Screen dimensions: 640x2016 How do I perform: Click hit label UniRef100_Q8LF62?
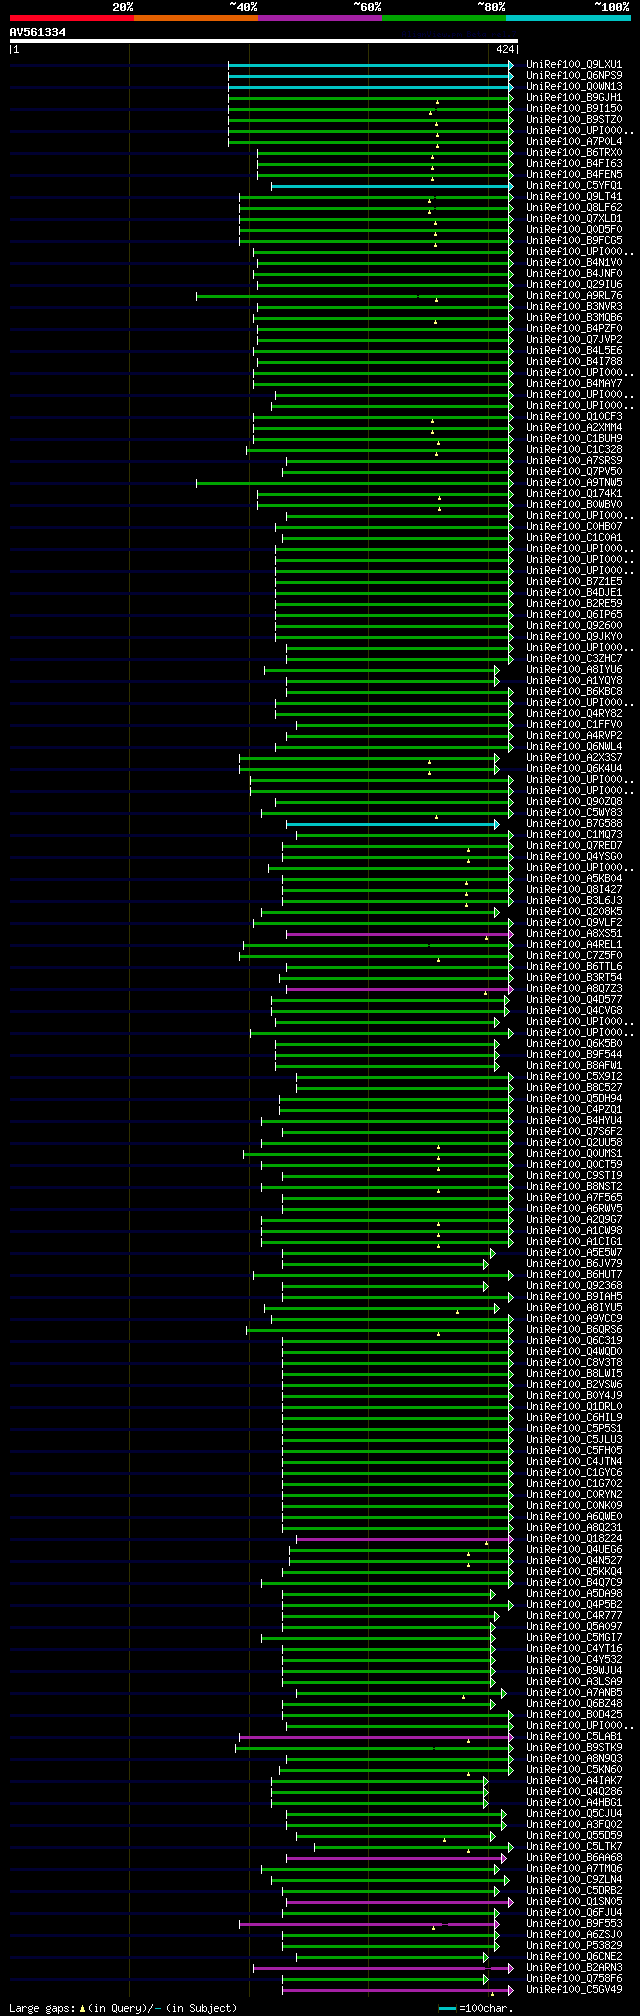(574, 207)
